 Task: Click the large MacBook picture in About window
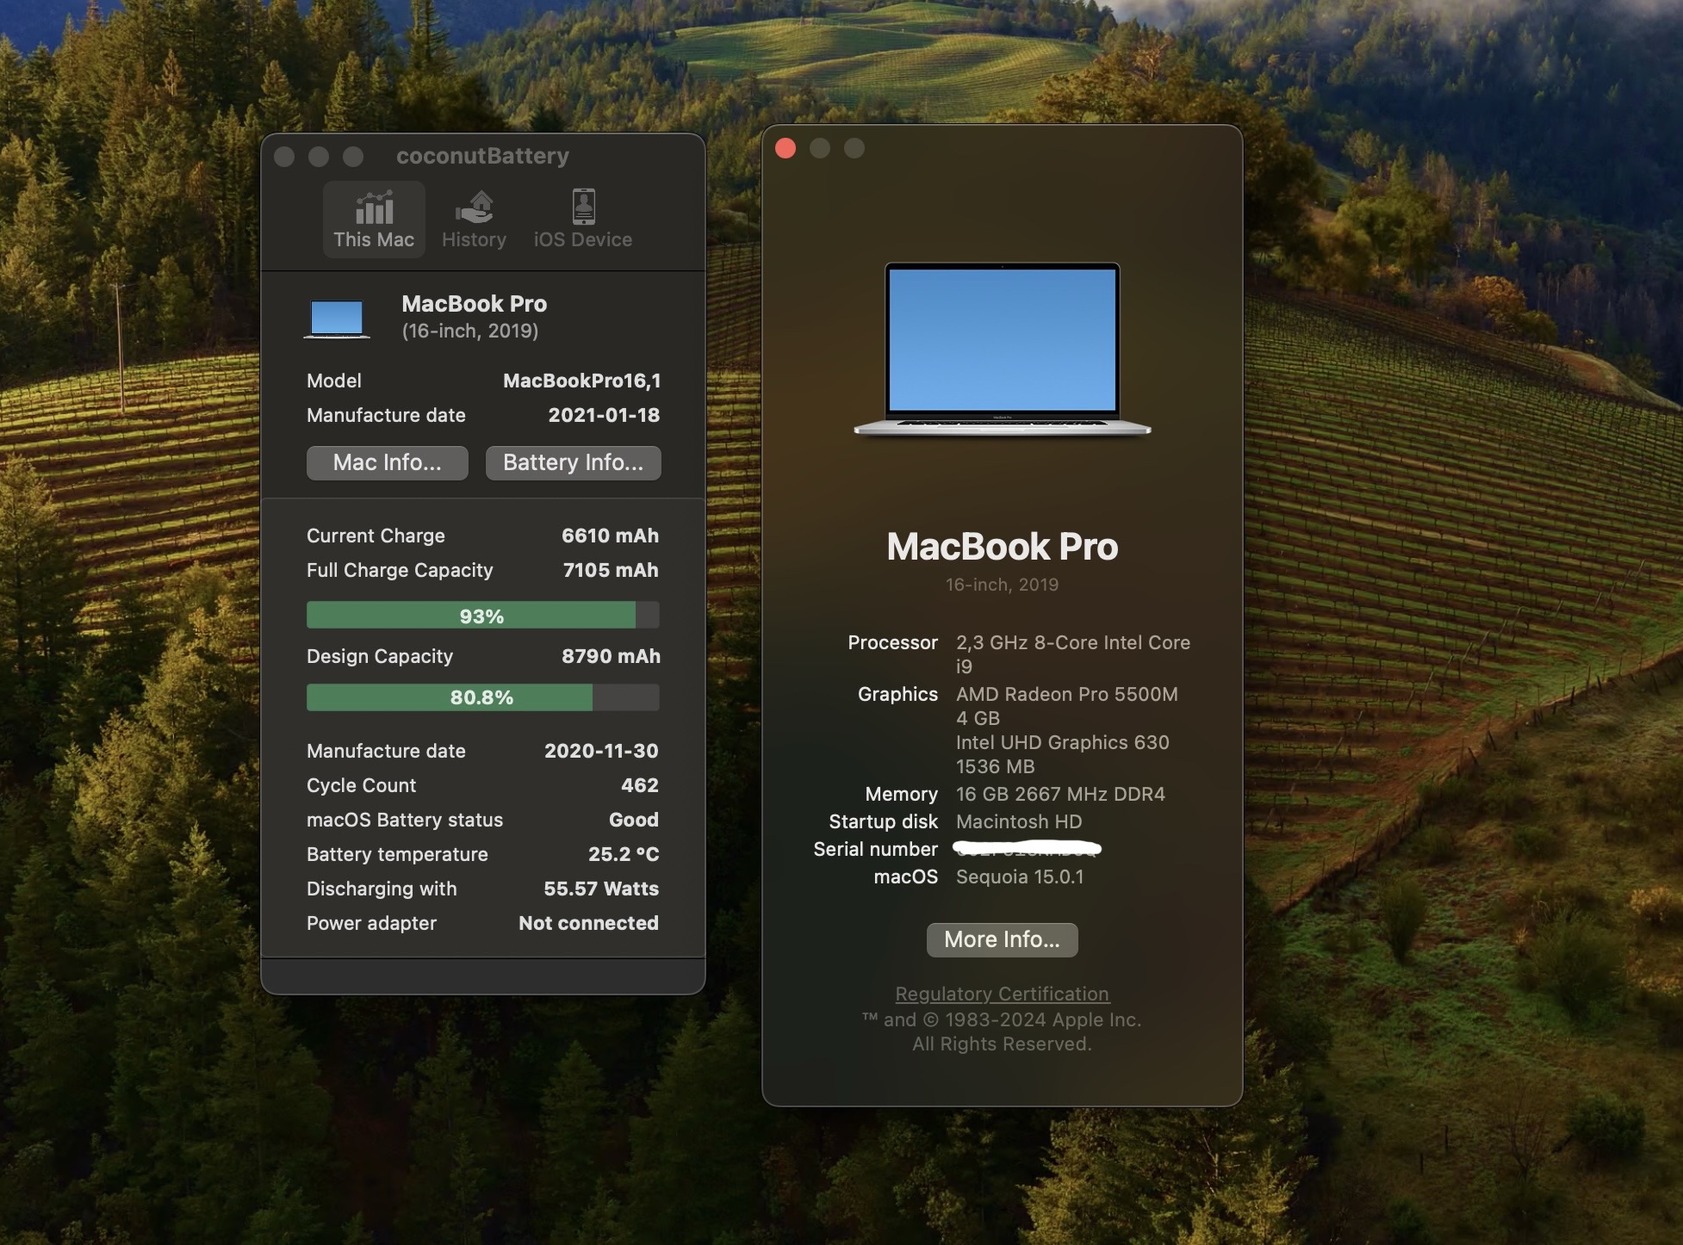pyautogui.click(x=1002, y=349)
